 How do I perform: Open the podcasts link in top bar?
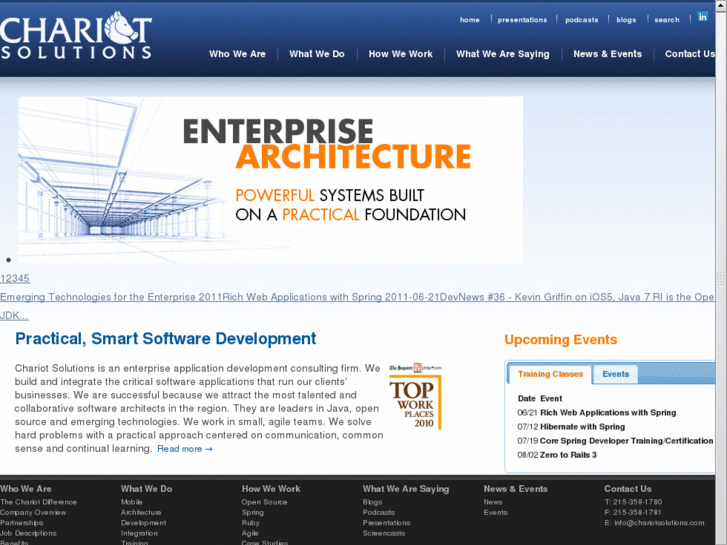(581, 20)
